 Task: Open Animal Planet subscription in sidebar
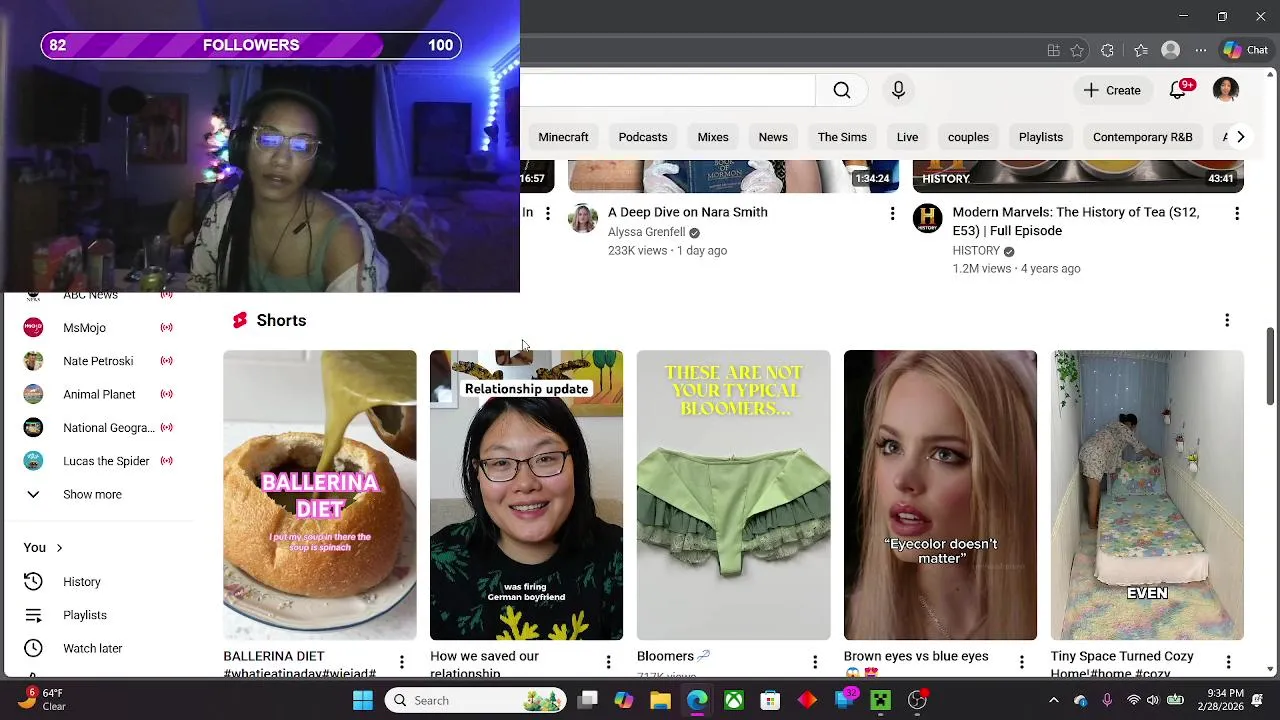98,394
